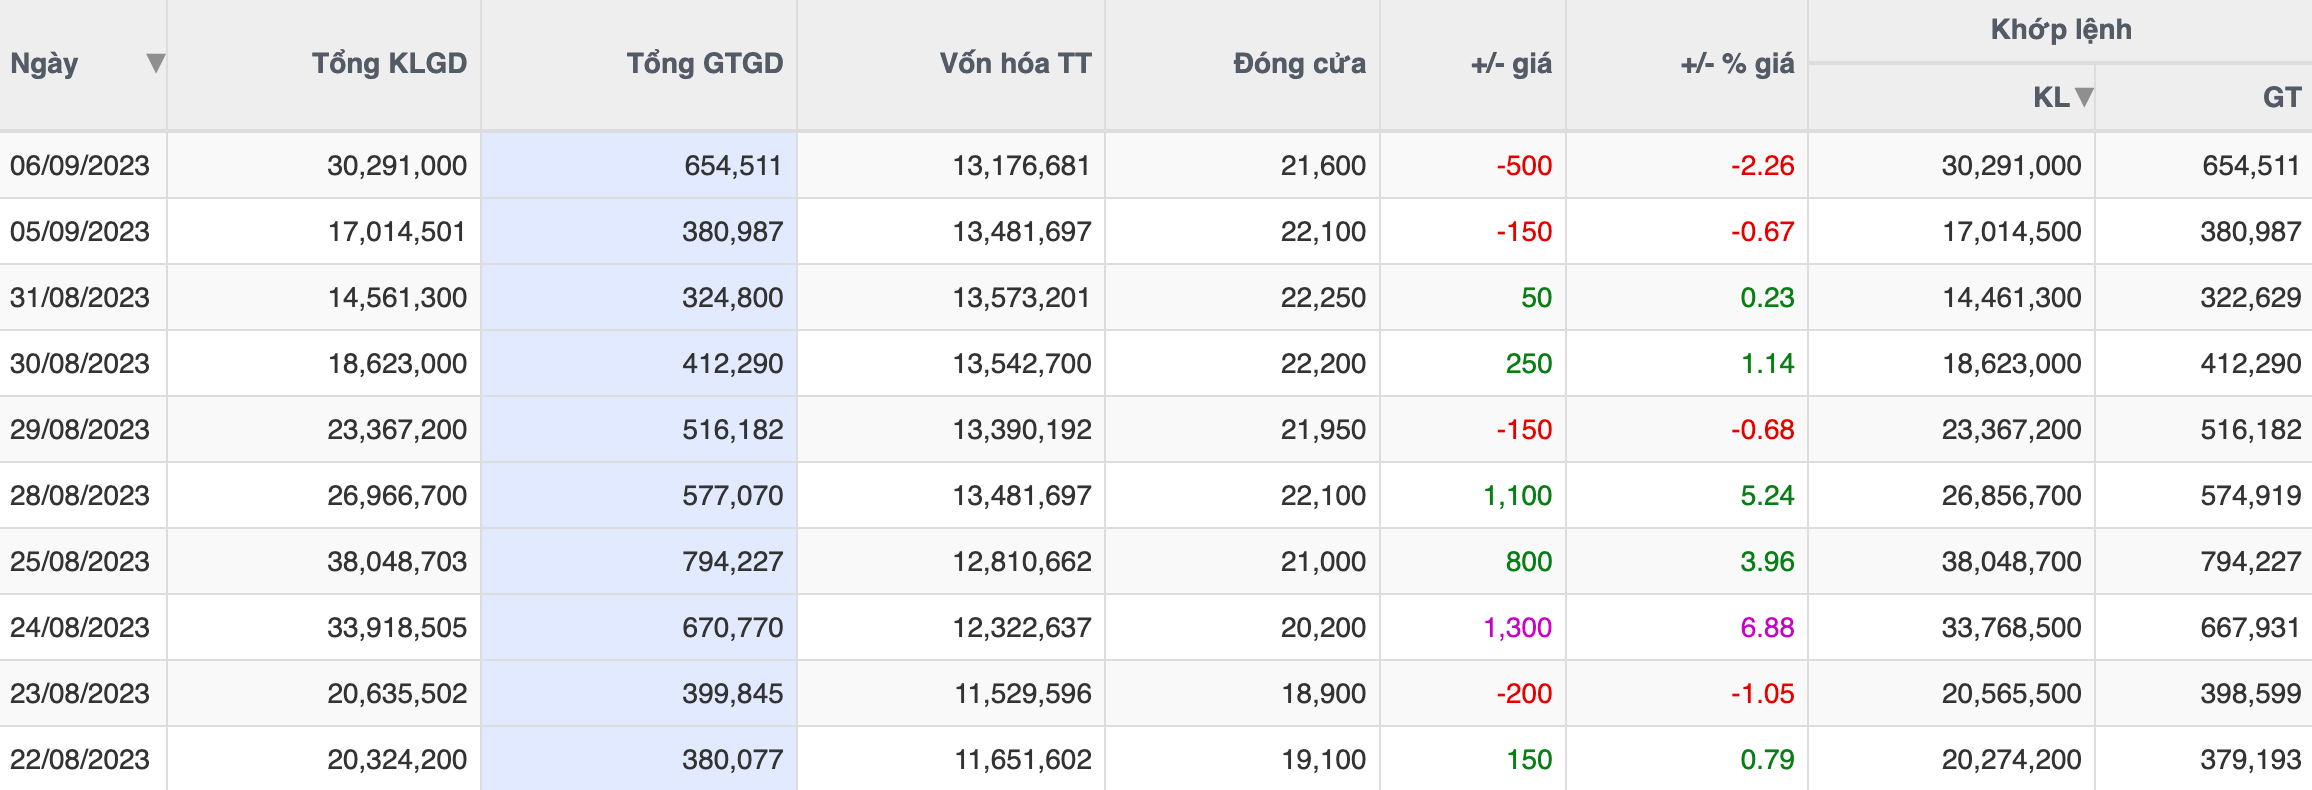2312x790 pixels.
Task: Click Khớp lệnh KL value 26,856,700
Action: 2012,495
